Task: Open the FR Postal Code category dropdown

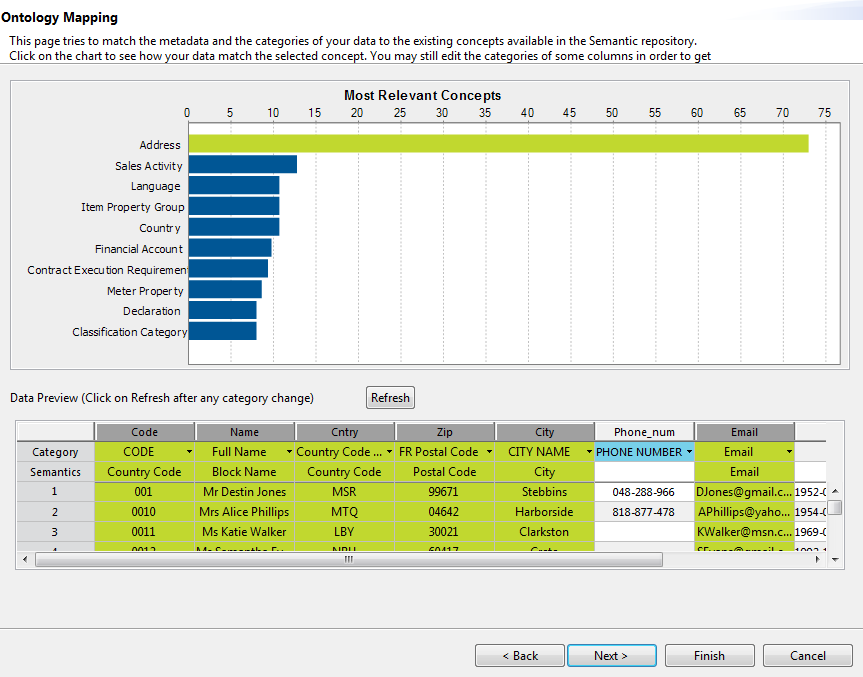Action: coord(489,452)
